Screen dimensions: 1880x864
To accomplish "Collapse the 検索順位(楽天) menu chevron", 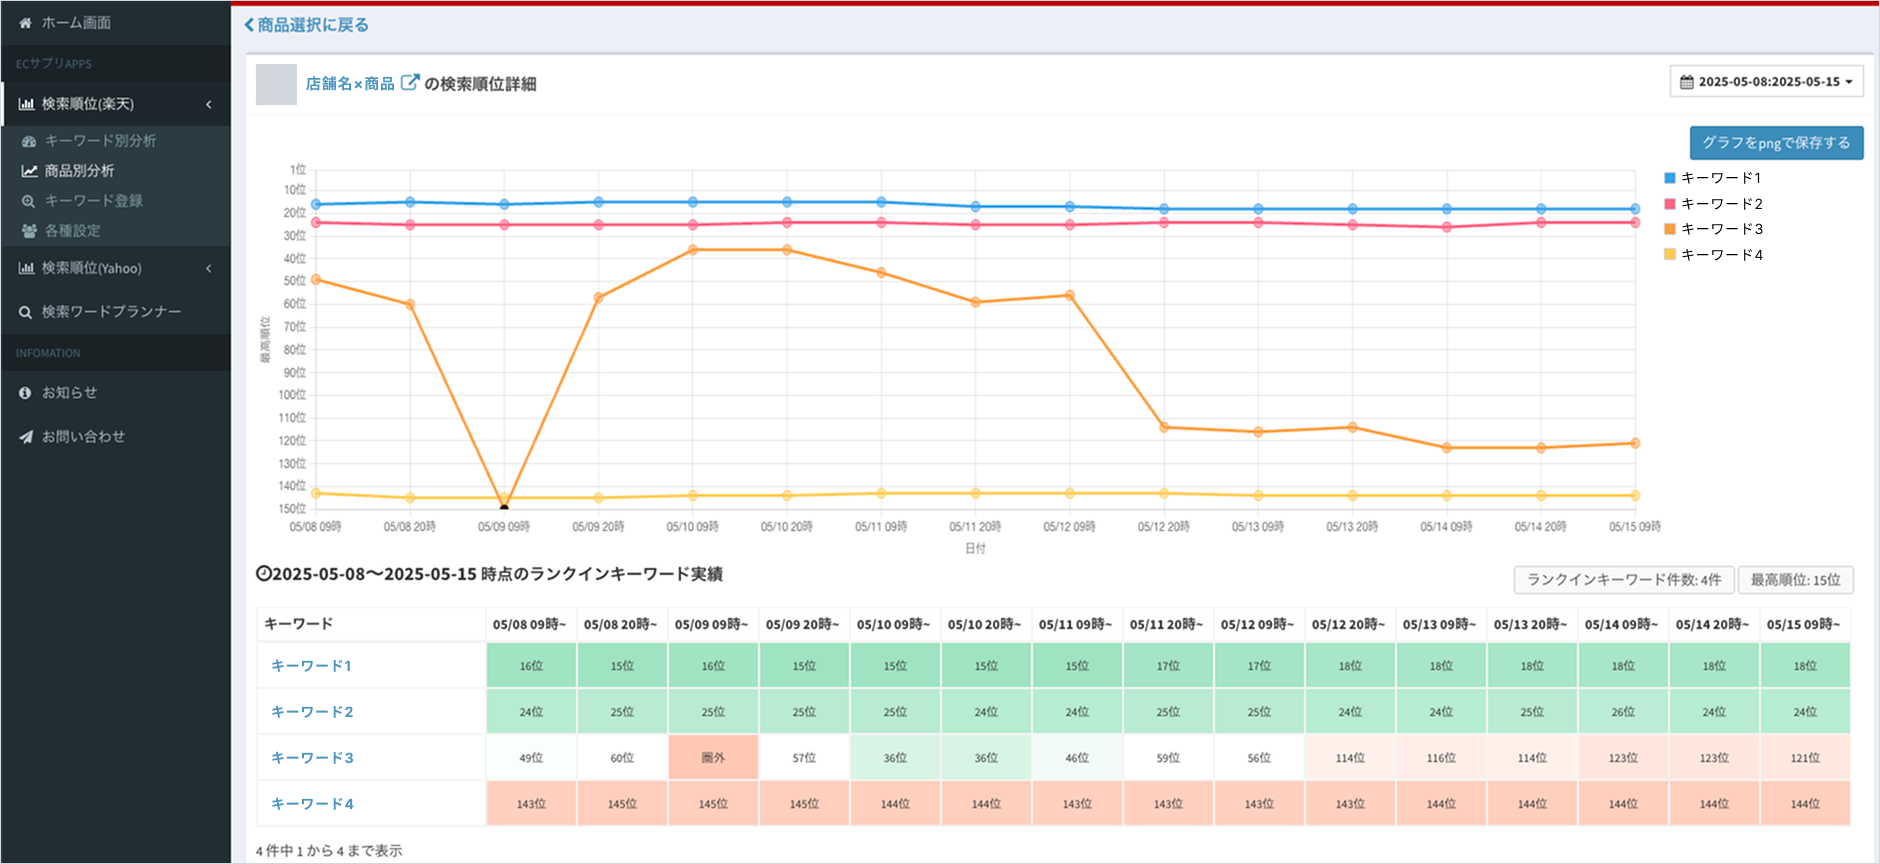I will click(209, 104).
